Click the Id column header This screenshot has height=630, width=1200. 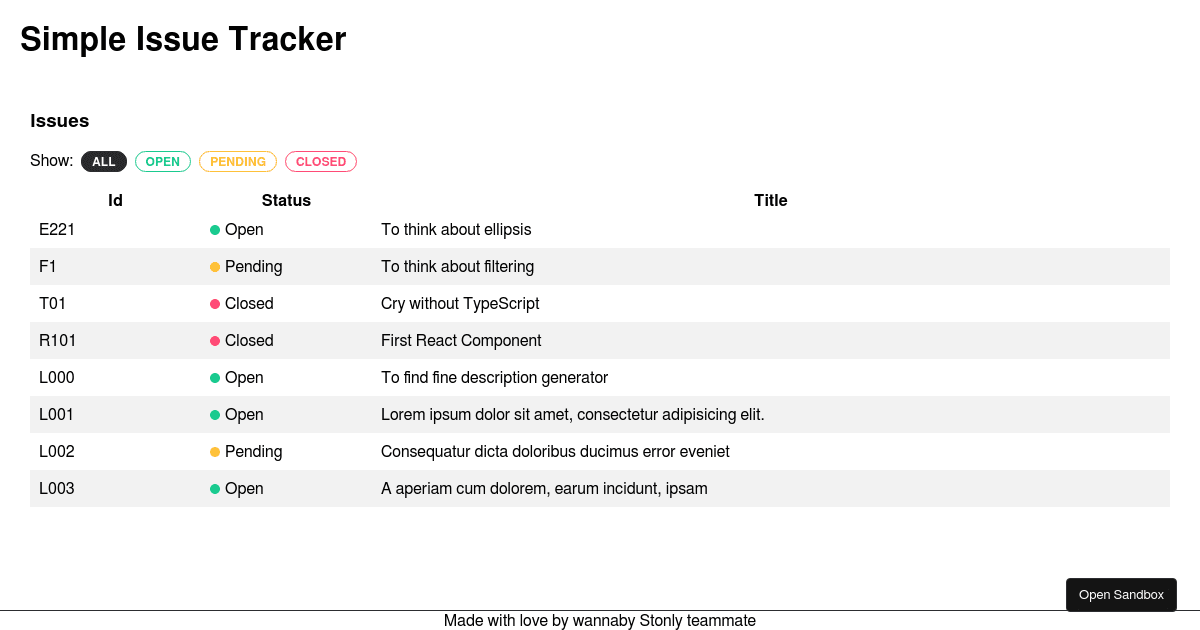pyautogui.click(x=115, y=200)
